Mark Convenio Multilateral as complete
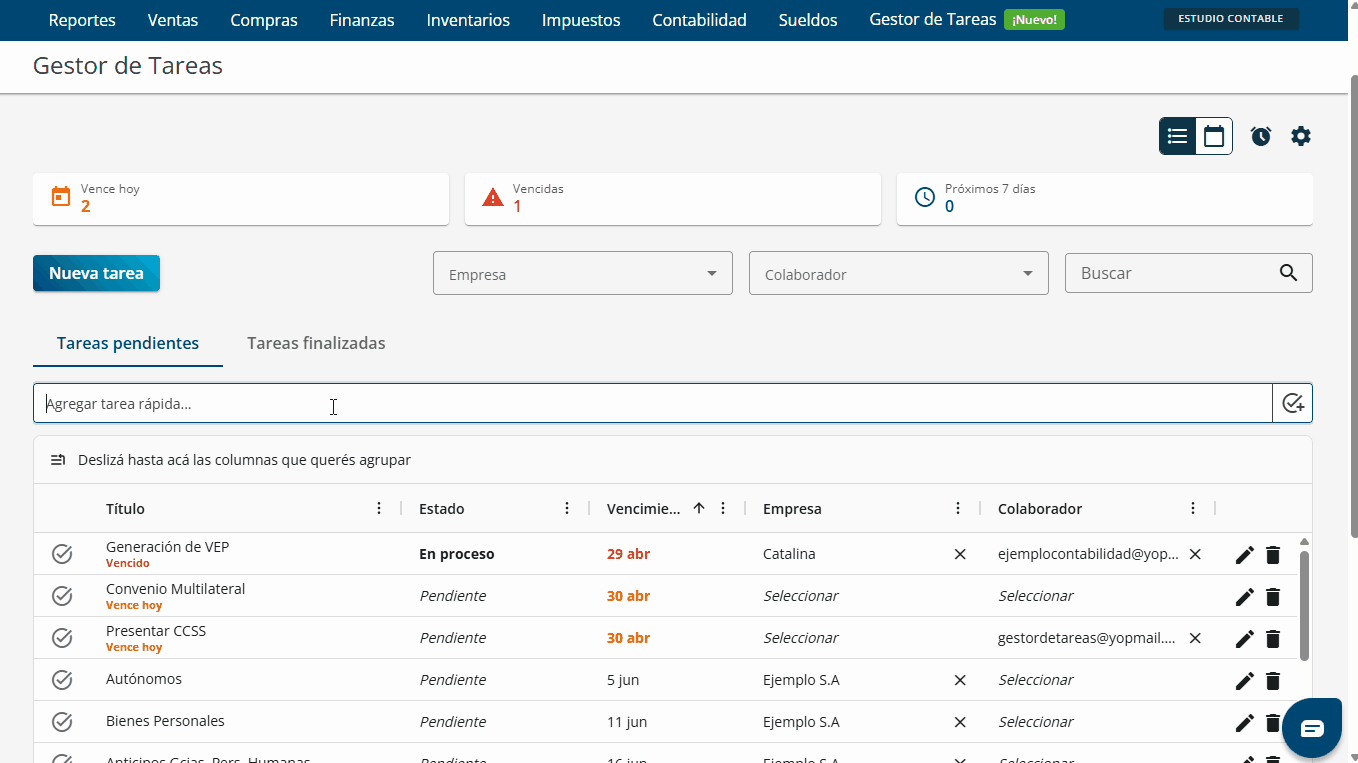 tap(62, 596)
